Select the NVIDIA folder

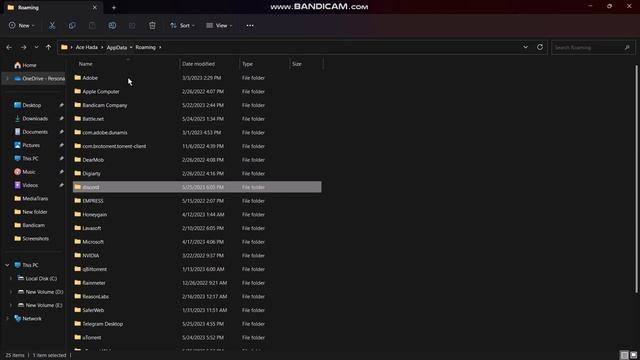pyautogui.click(x=197, y=256)
